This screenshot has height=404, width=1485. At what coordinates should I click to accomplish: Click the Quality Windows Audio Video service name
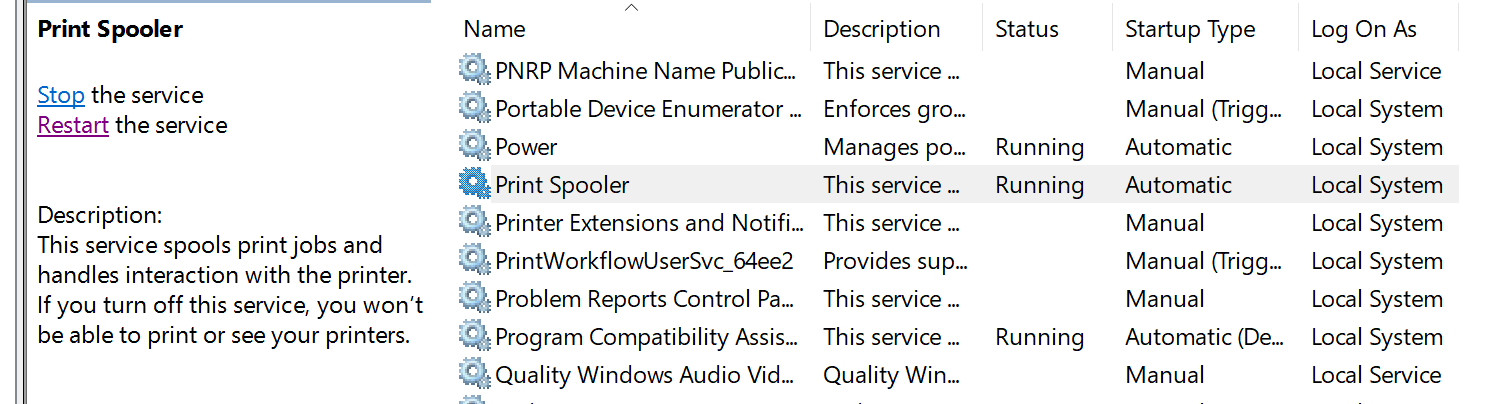646,375
